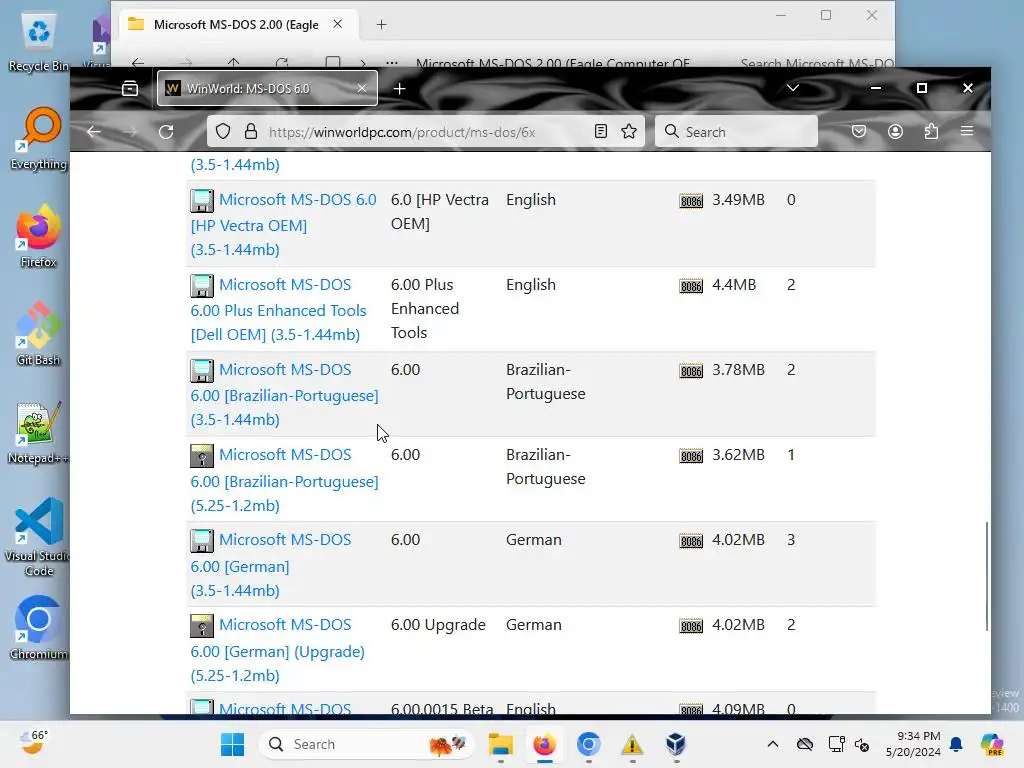Open MS-DOS 6.00 Brazilian-Portuguese 5.25-1.2mb link
This screenshot has width=1024, height=768.
pos(284,480)
